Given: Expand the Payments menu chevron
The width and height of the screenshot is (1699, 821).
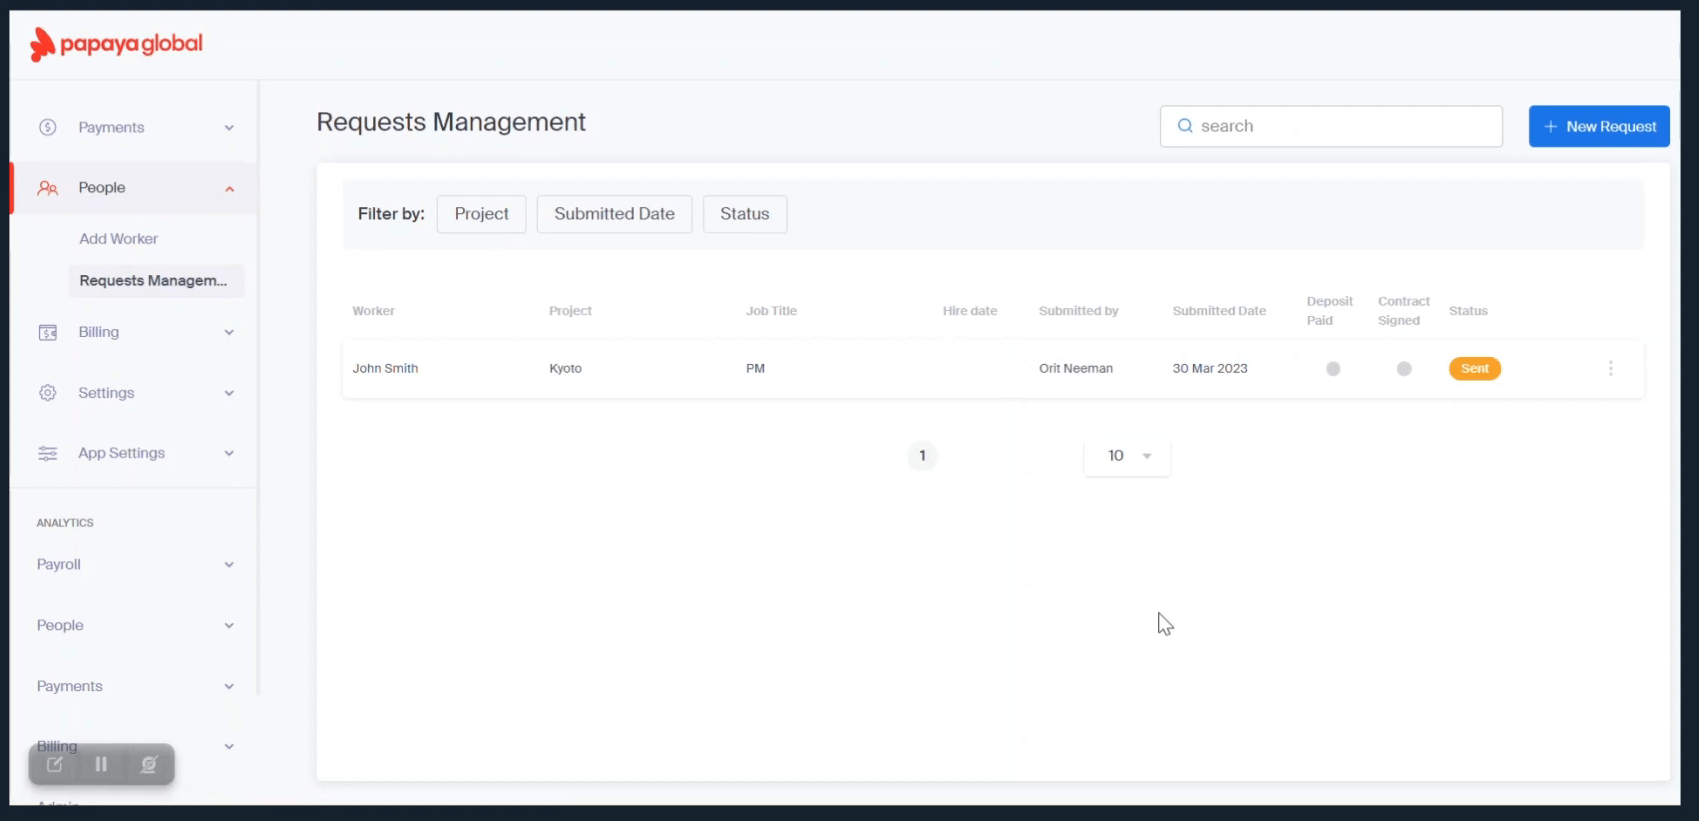Looking at the screenshot, I should point(229,128).
